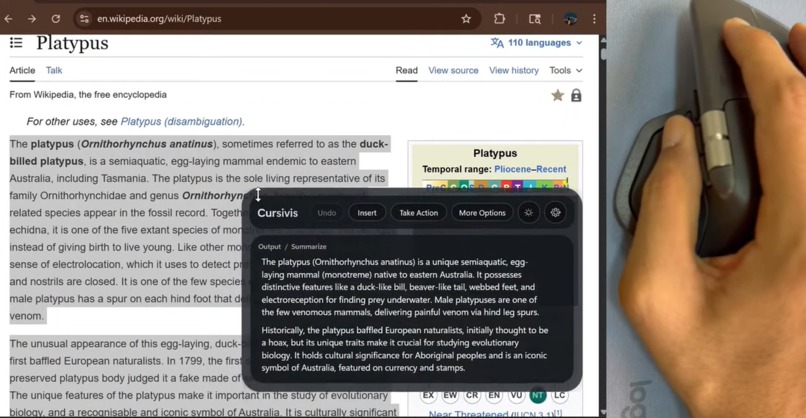Click the EW conservation status badge
806x418 pixels.
point(450,395)
